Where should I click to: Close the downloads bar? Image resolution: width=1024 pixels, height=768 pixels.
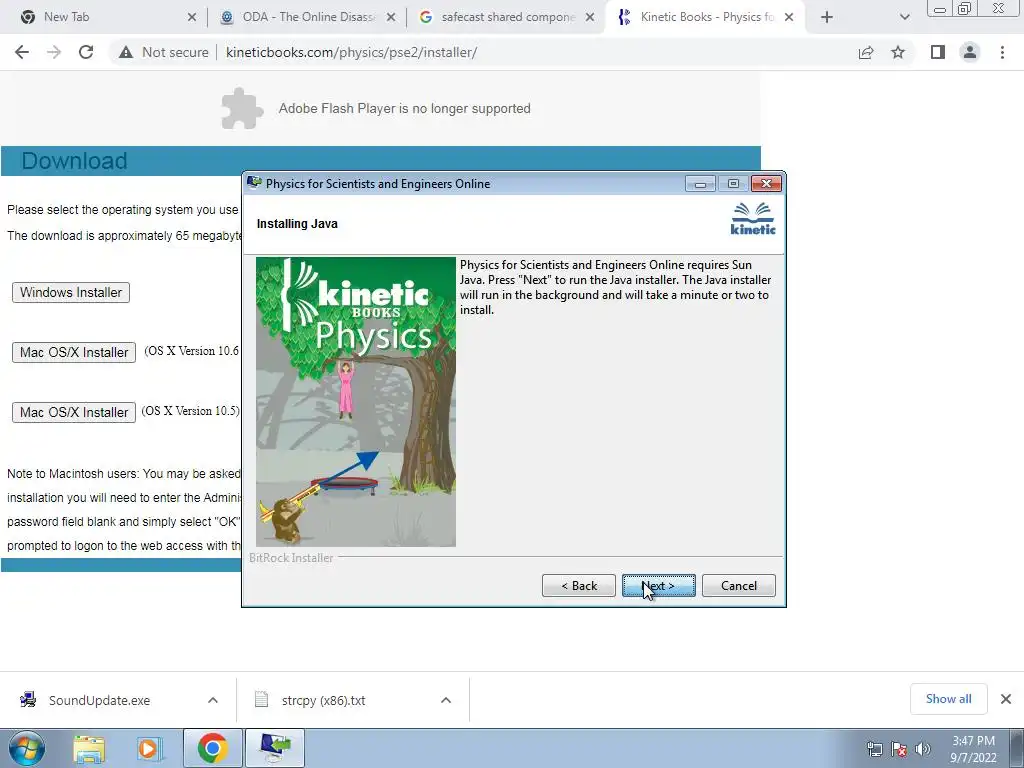click(x=1006, y=699)
